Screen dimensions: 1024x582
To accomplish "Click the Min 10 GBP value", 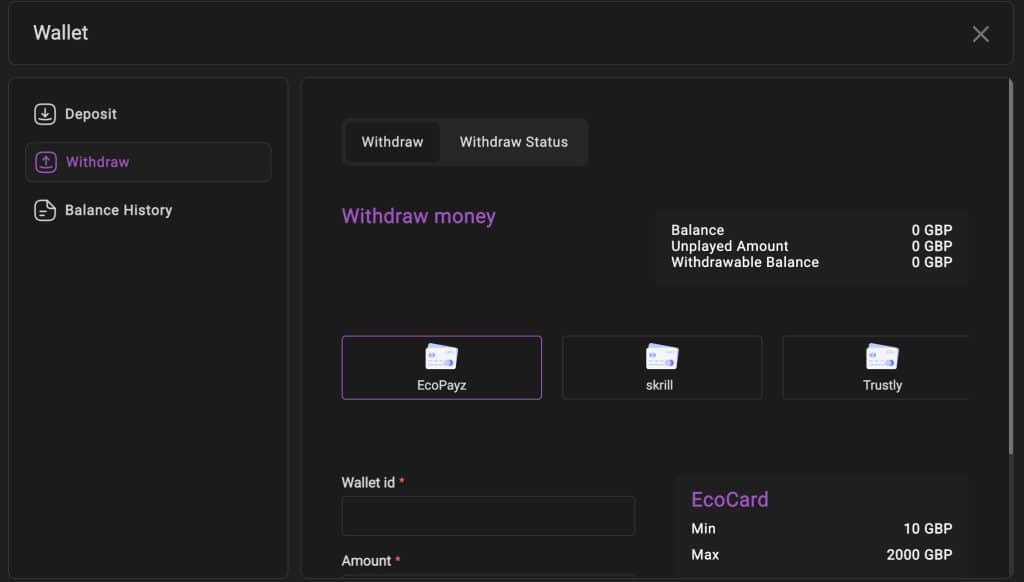I will tap(927, 528).
